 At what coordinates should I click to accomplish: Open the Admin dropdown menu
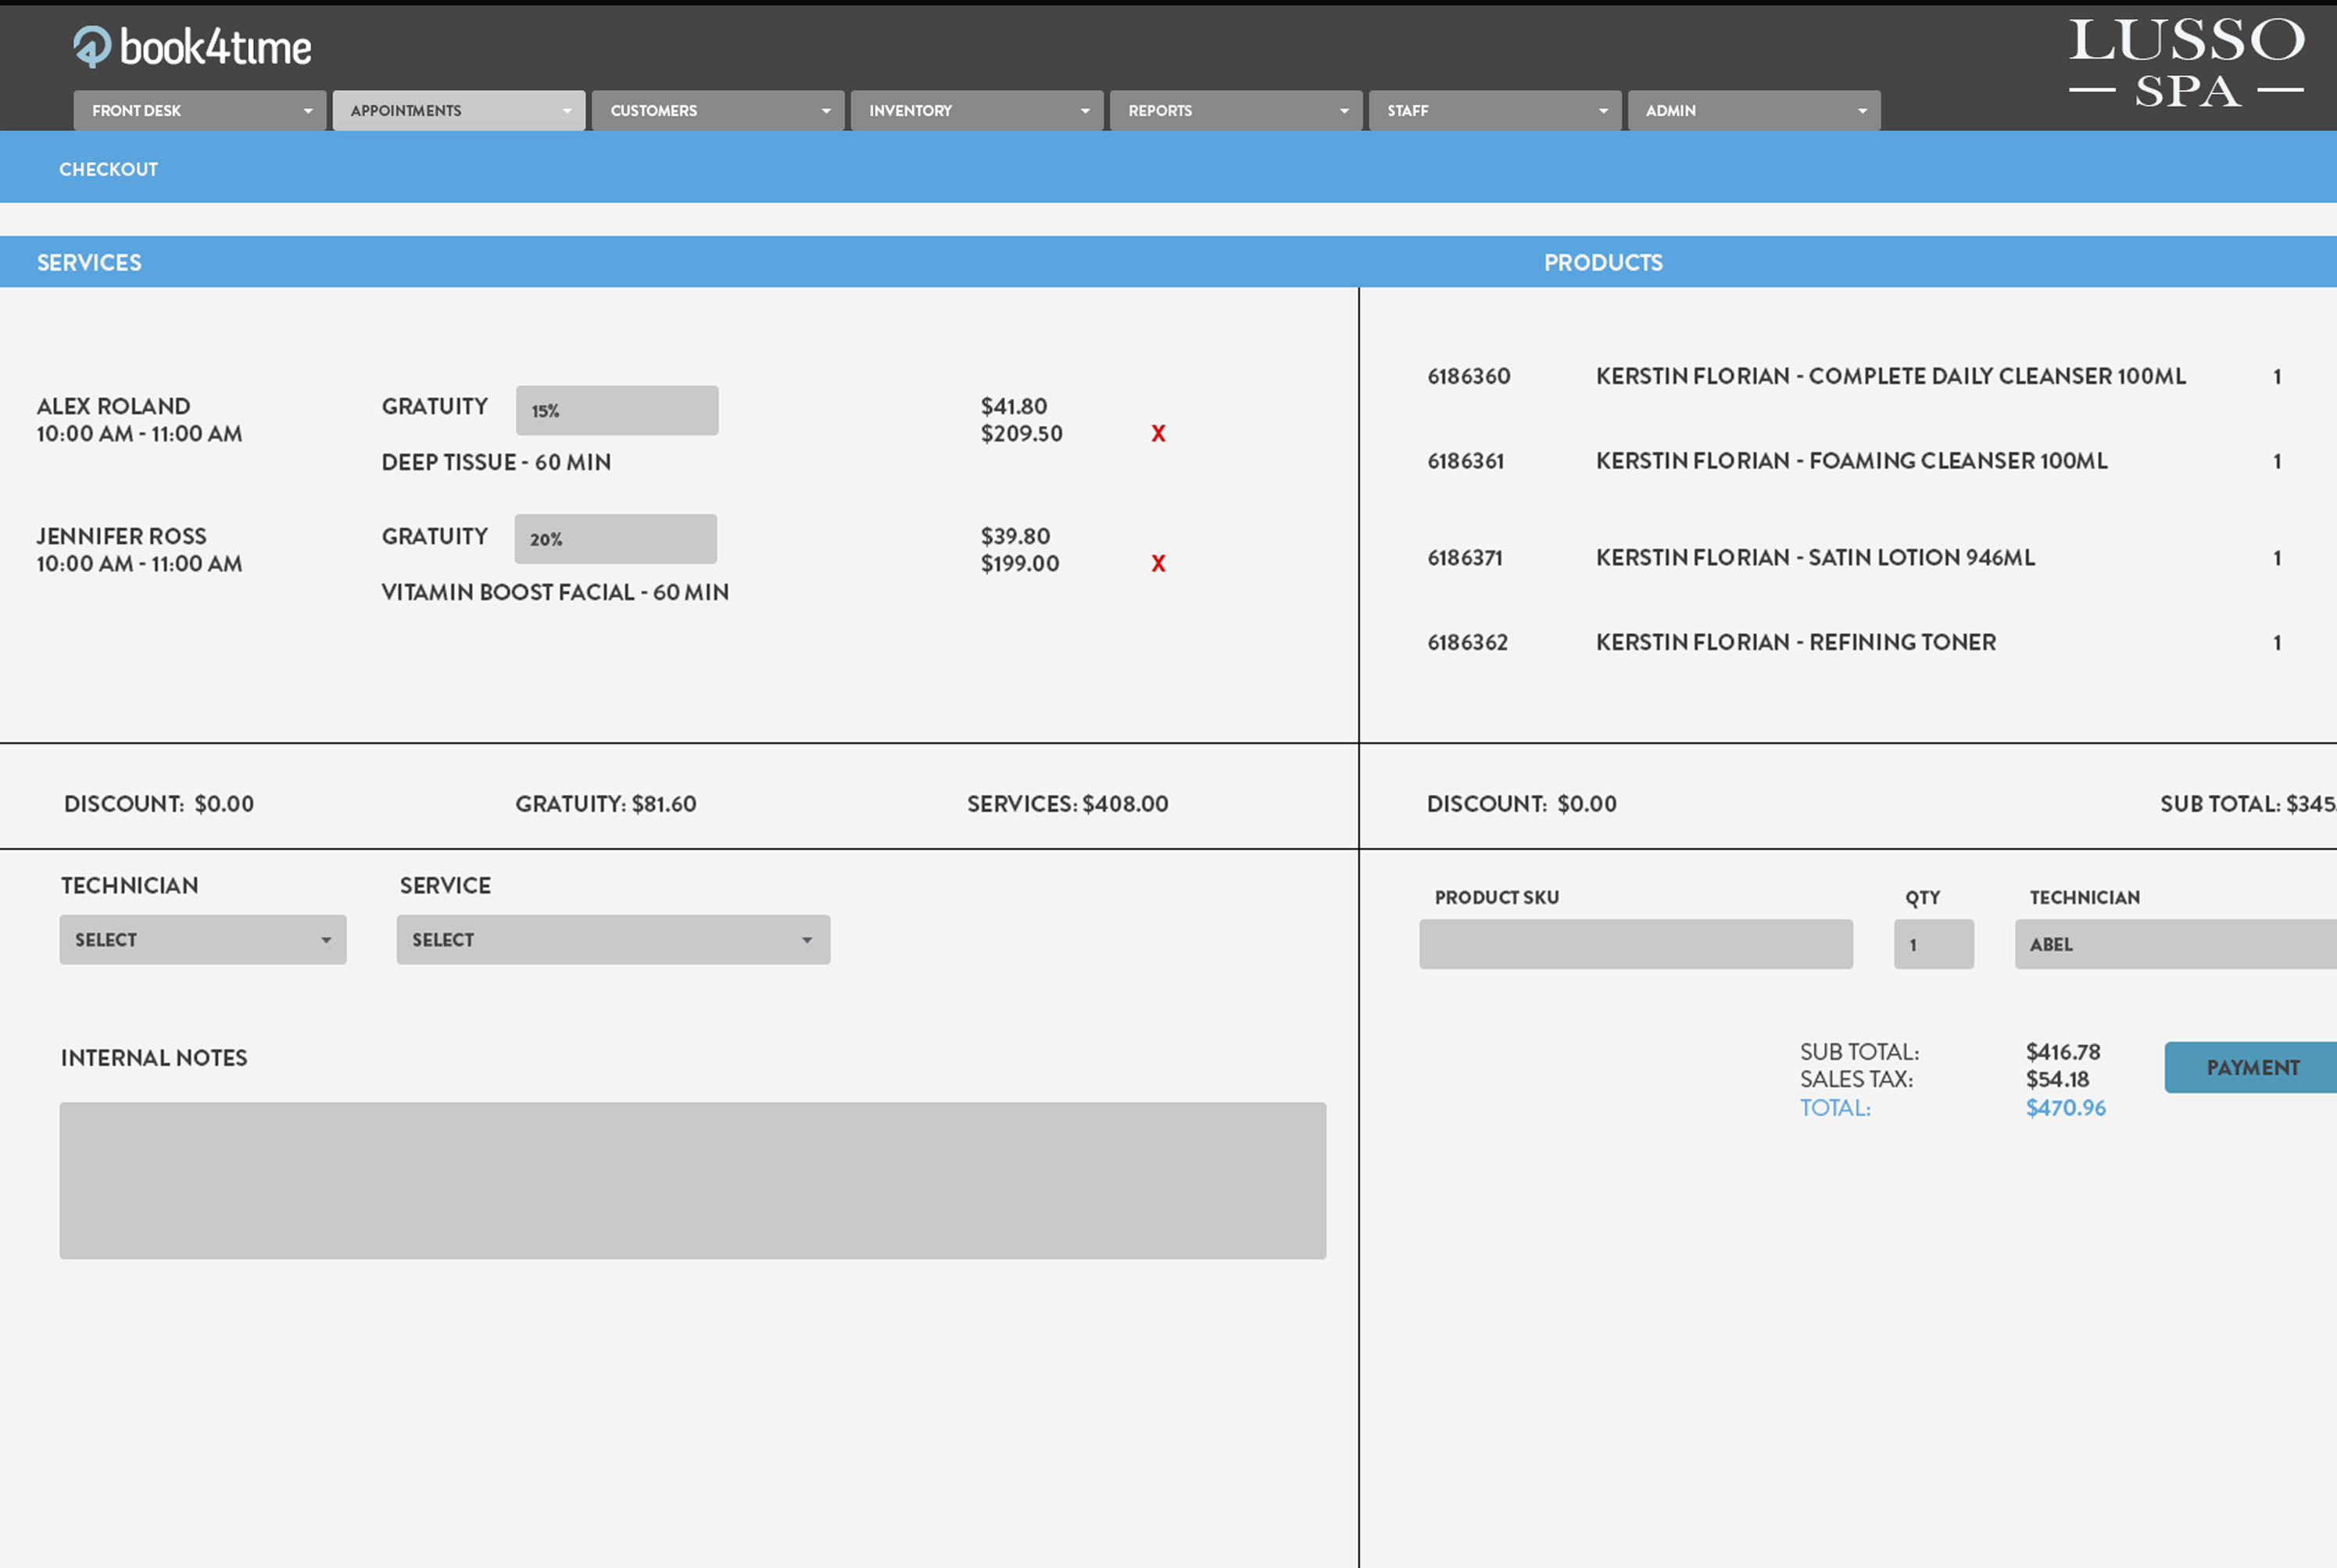tap(1753, 111)
